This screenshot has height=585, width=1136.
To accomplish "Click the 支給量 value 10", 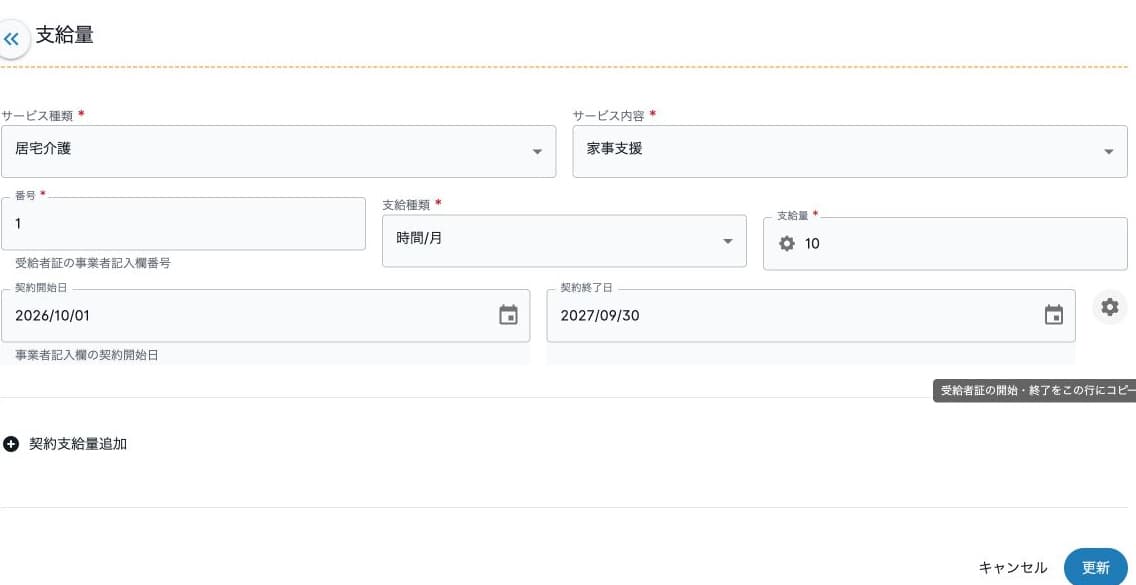I will point(812,244).
